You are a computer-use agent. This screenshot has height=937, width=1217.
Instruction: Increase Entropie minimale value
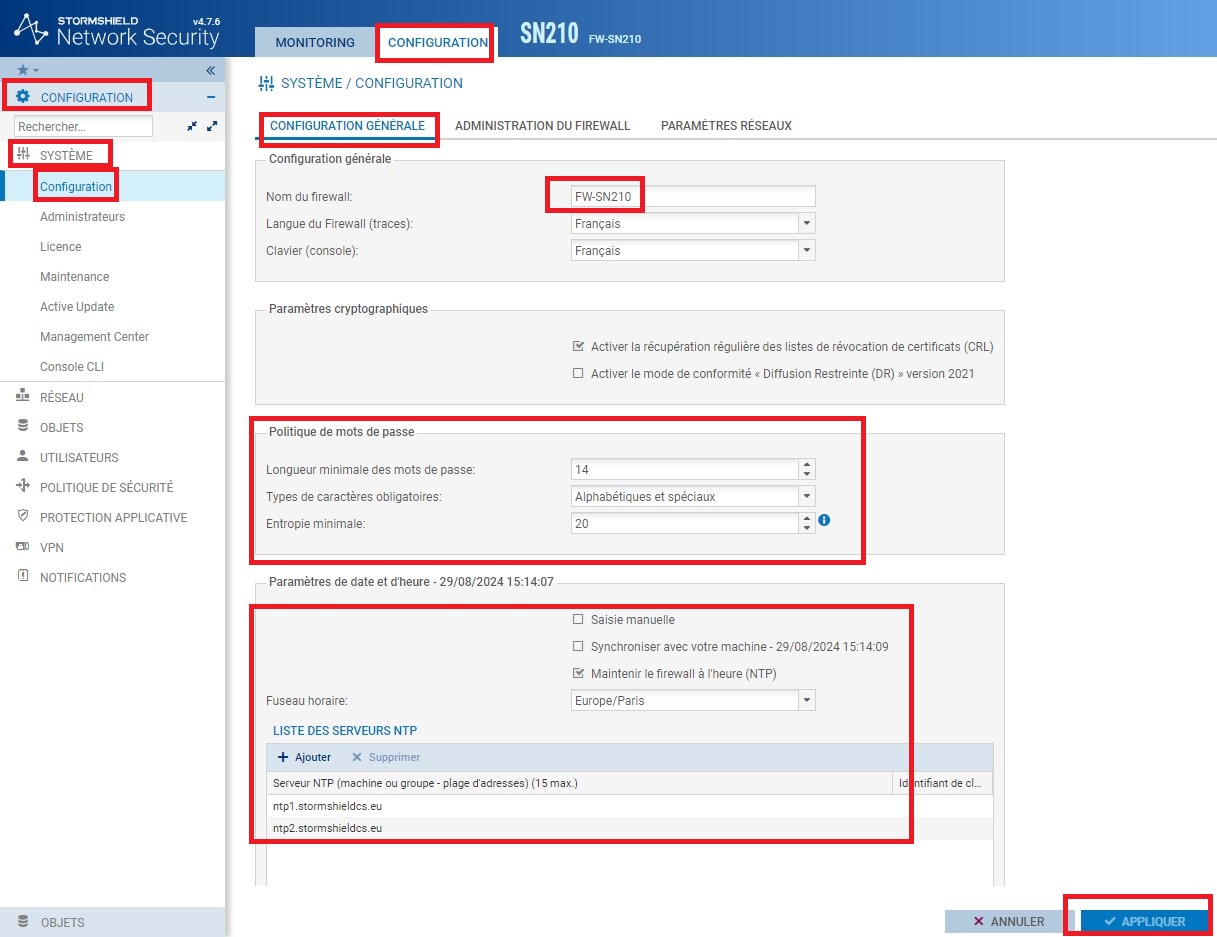pyautogui.click(x=807, y=518)
